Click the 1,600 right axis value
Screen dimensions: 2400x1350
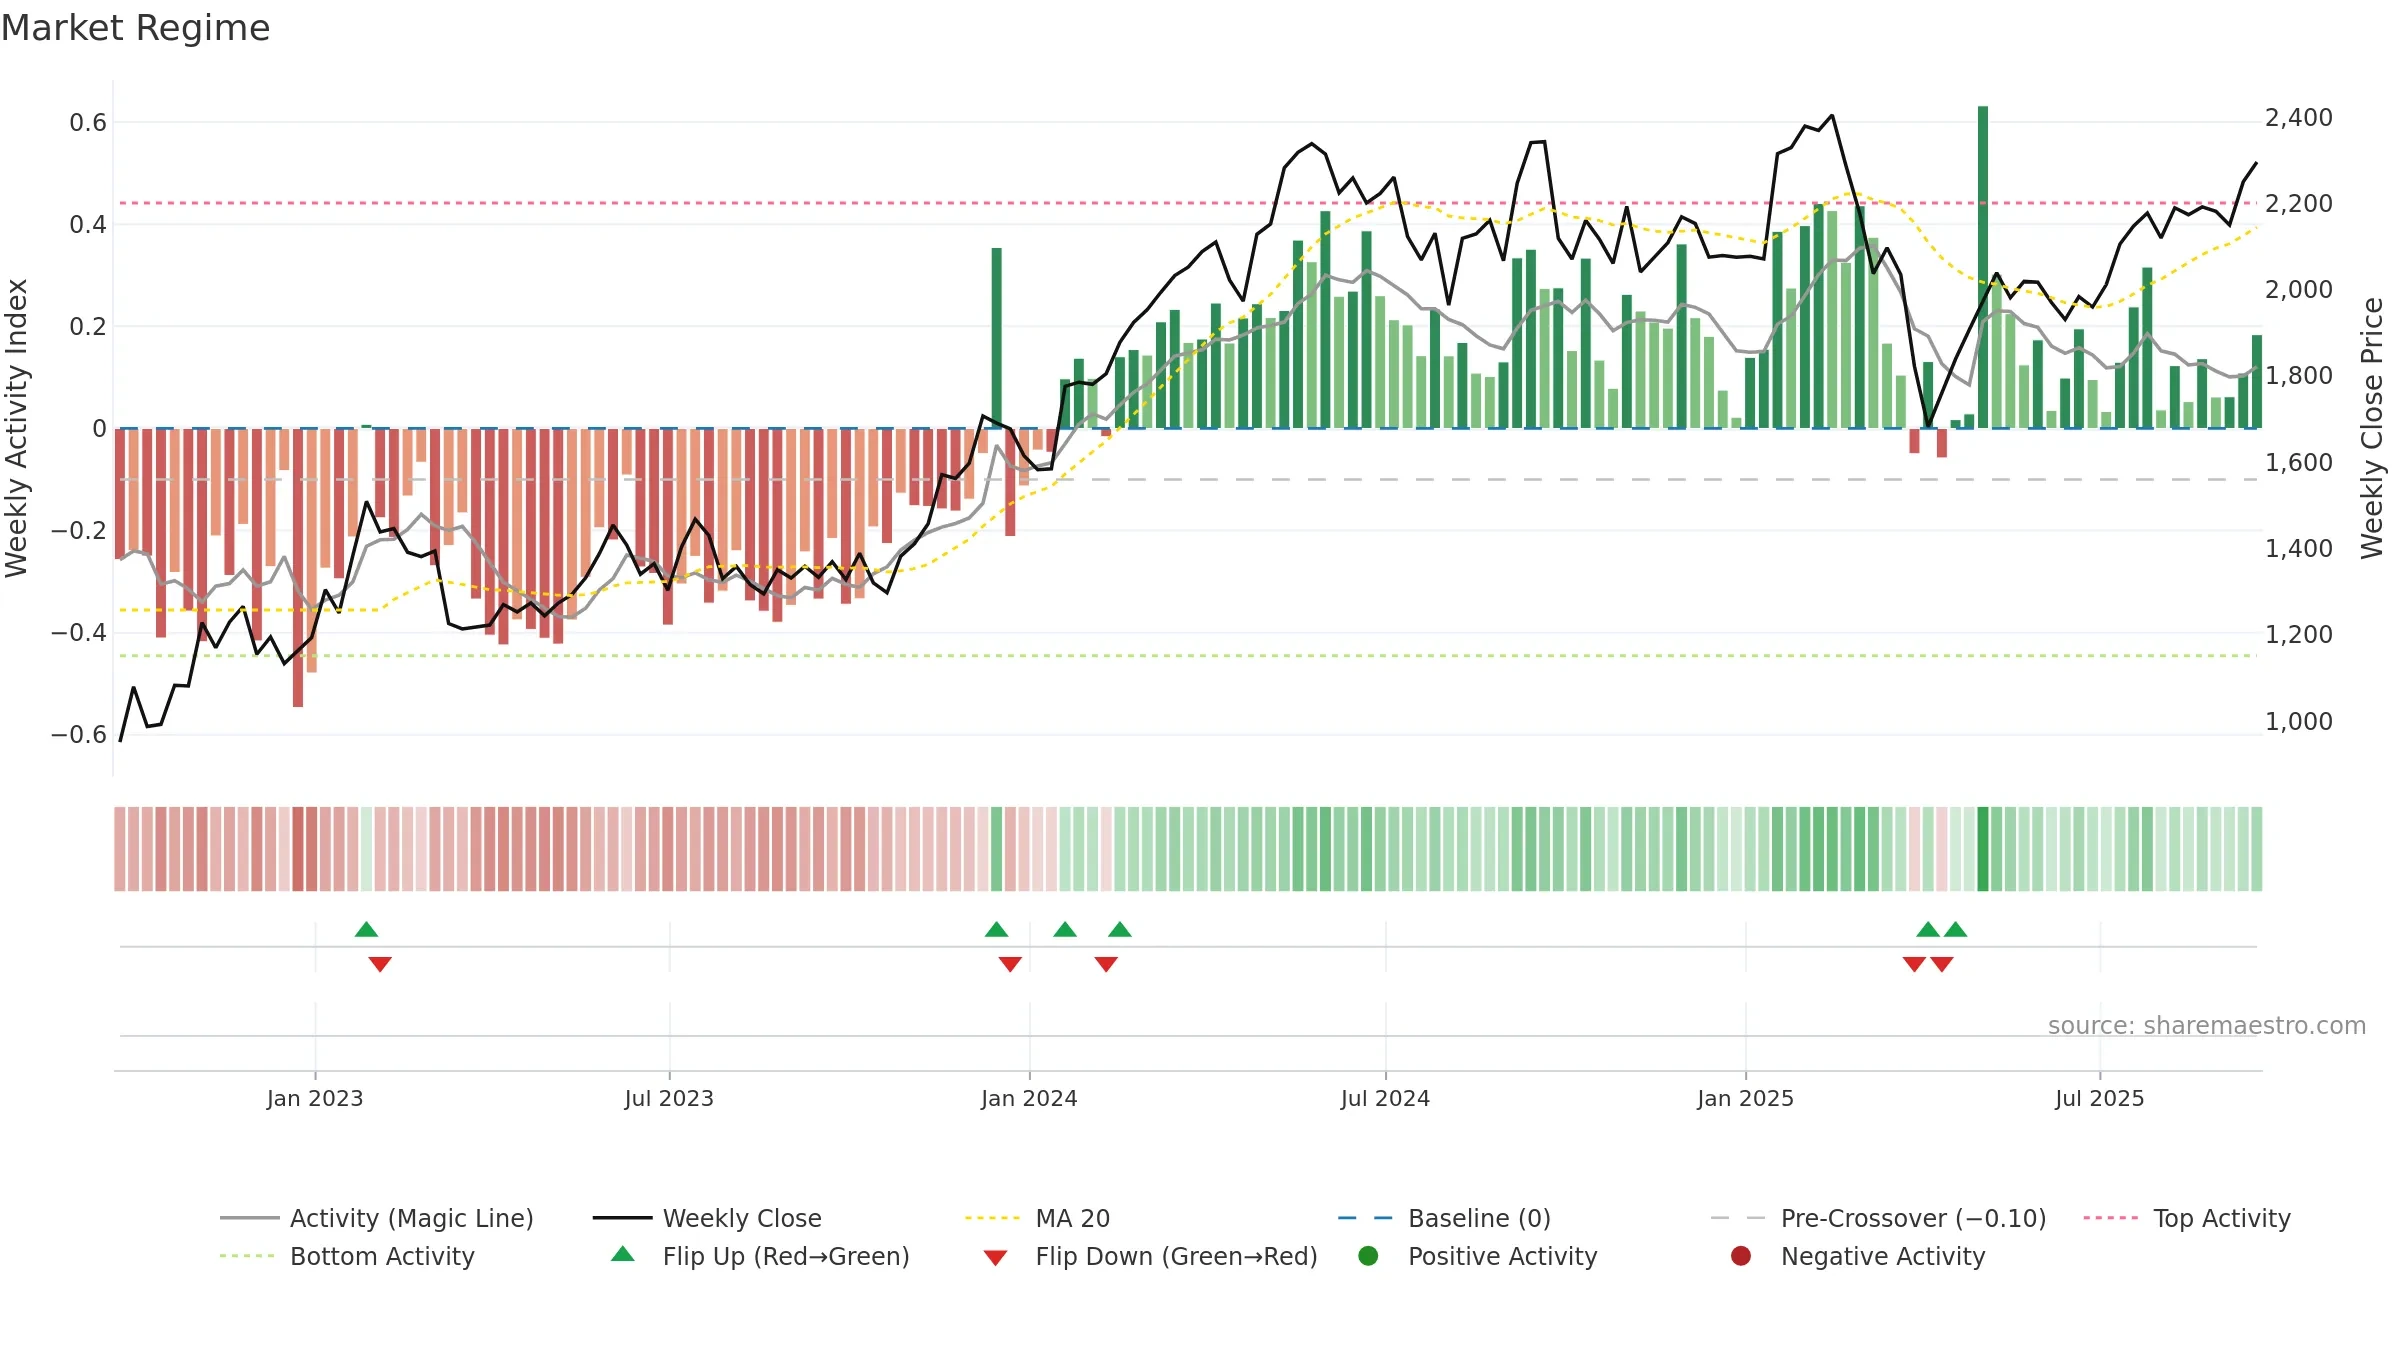coord(2299,463)
